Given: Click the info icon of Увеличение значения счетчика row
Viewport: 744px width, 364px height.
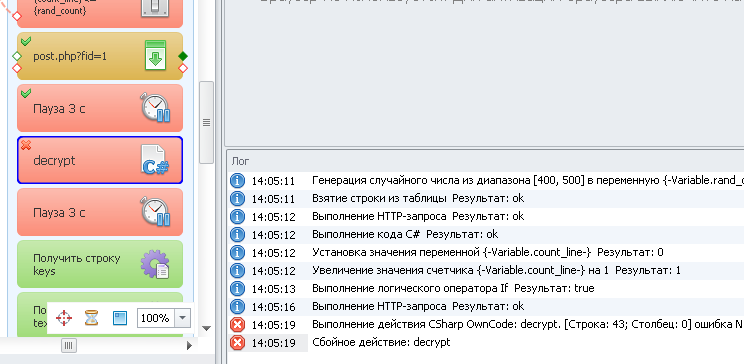Looking at the screenshot, I should (x=237, y=271).
